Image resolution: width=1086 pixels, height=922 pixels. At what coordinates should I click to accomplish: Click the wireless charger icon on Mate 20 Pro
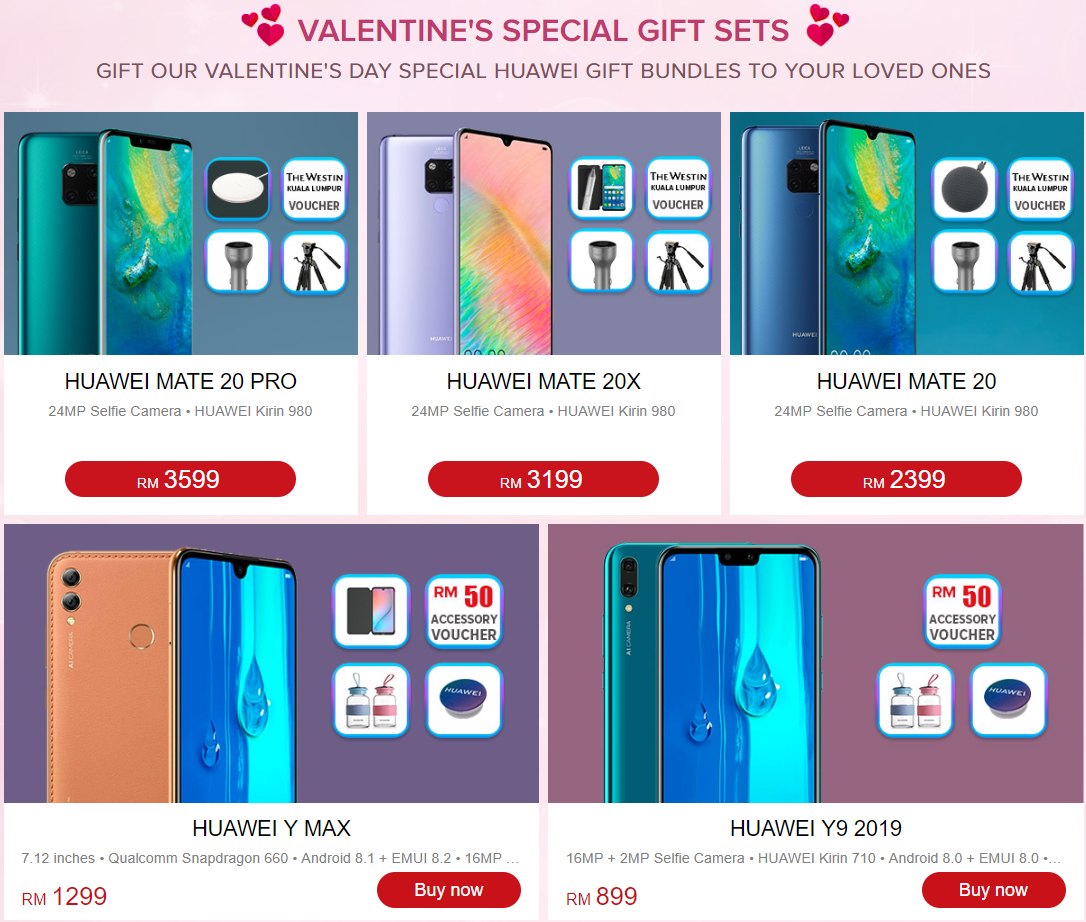point(238,189)
